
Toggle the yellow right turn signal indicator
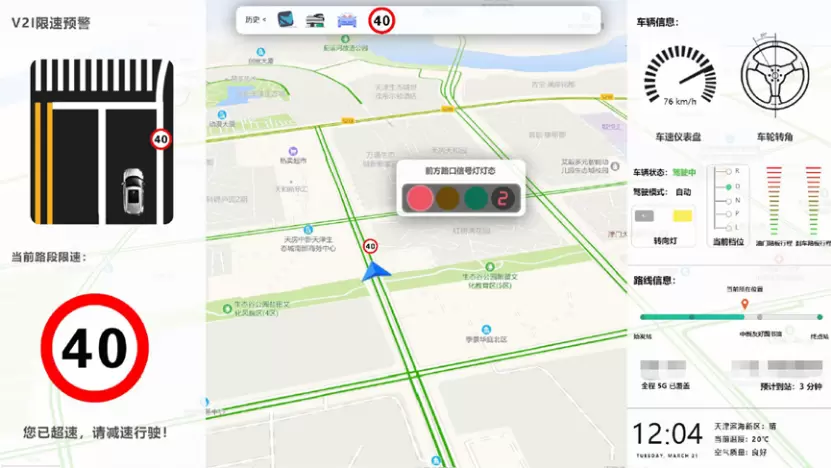pyautogui.click(x=682, y=216)
